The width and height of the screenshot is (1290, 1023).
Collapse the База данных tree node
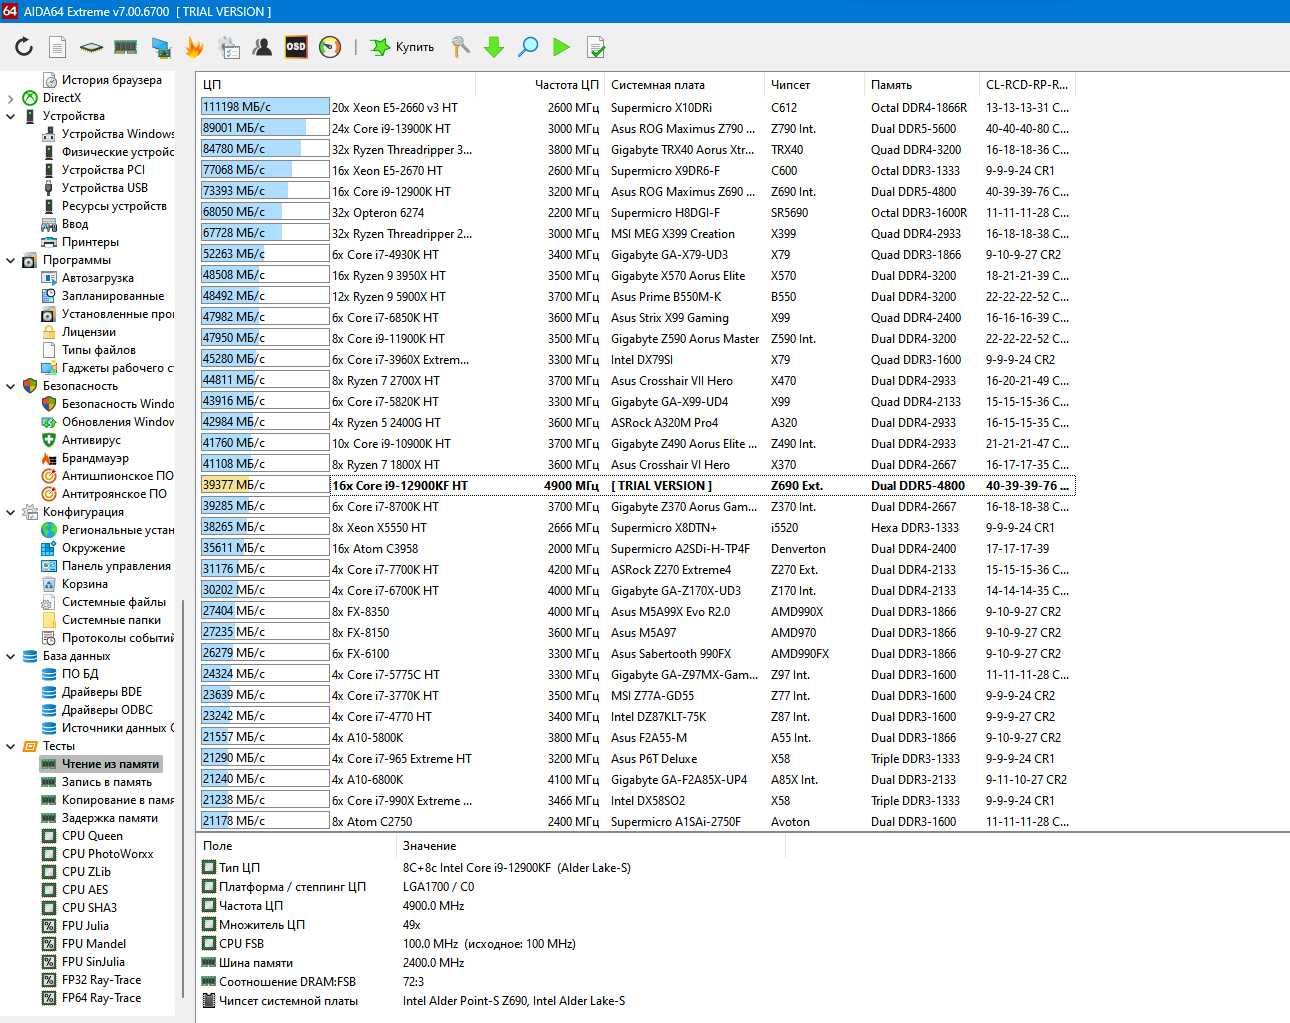[x=11, y=656]
